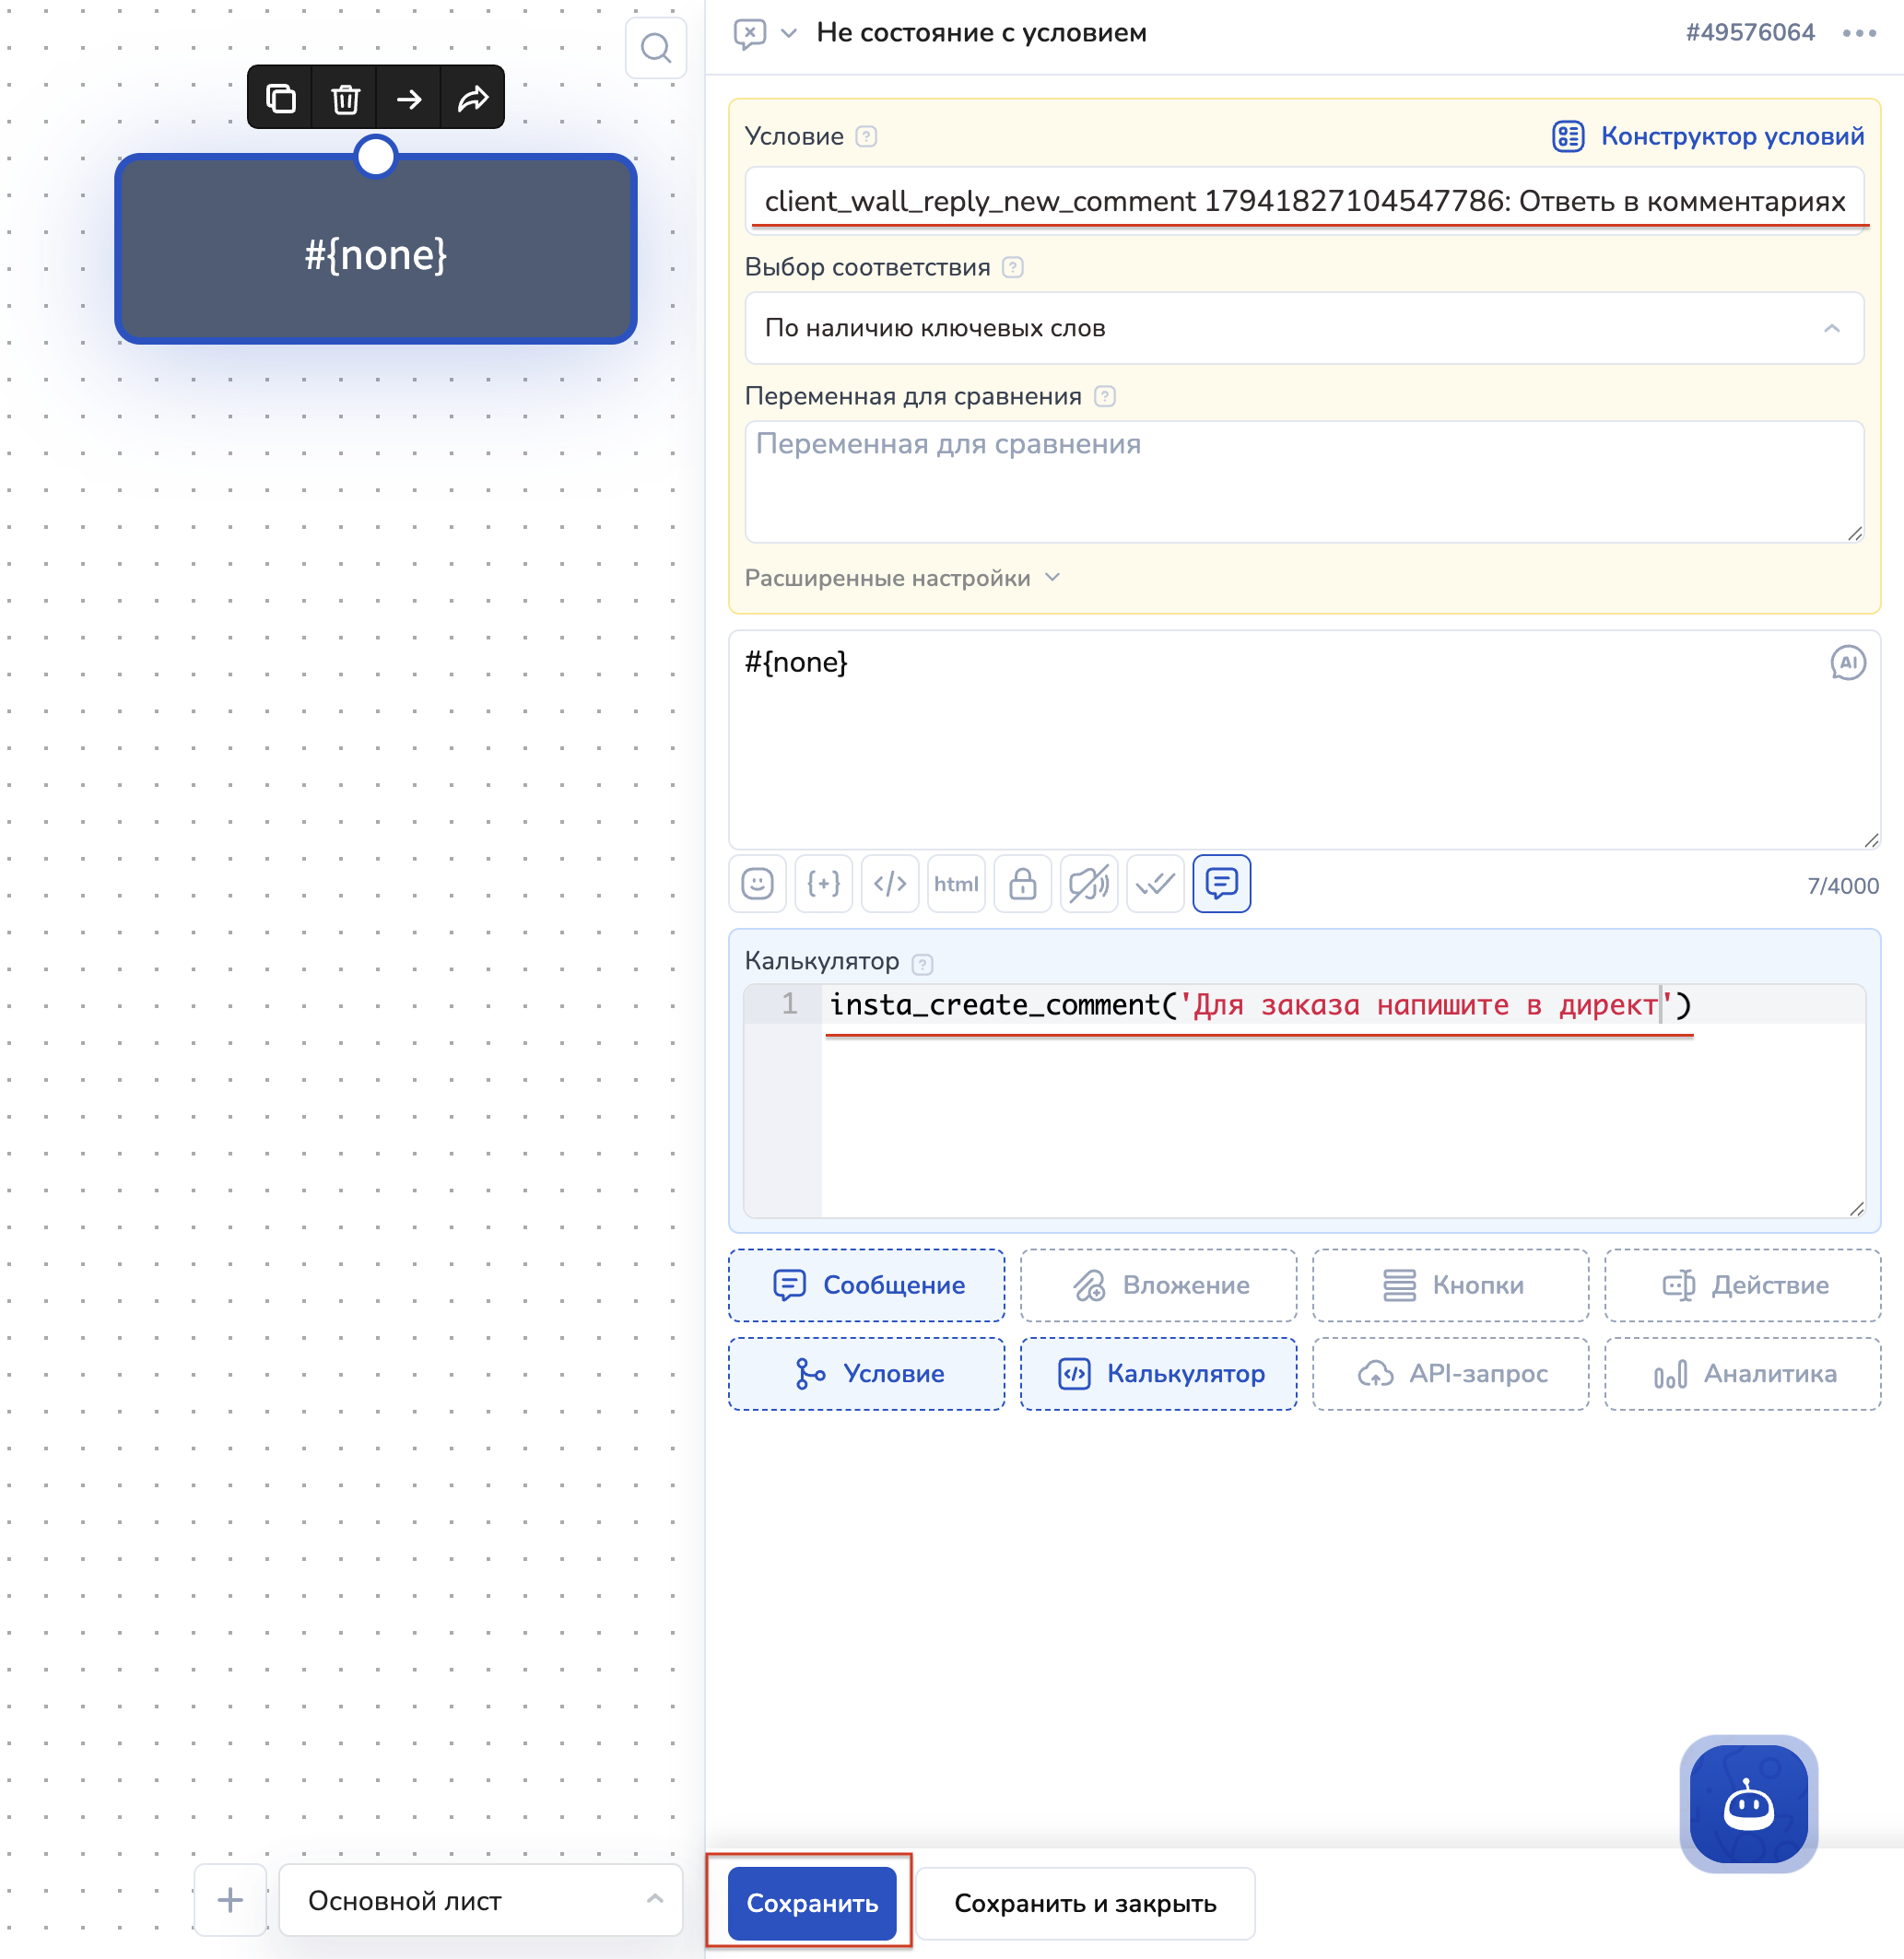Viewport: 1904px width, 1959px height.
Task: Delete block with trash icon
Action: click(345, 98)
